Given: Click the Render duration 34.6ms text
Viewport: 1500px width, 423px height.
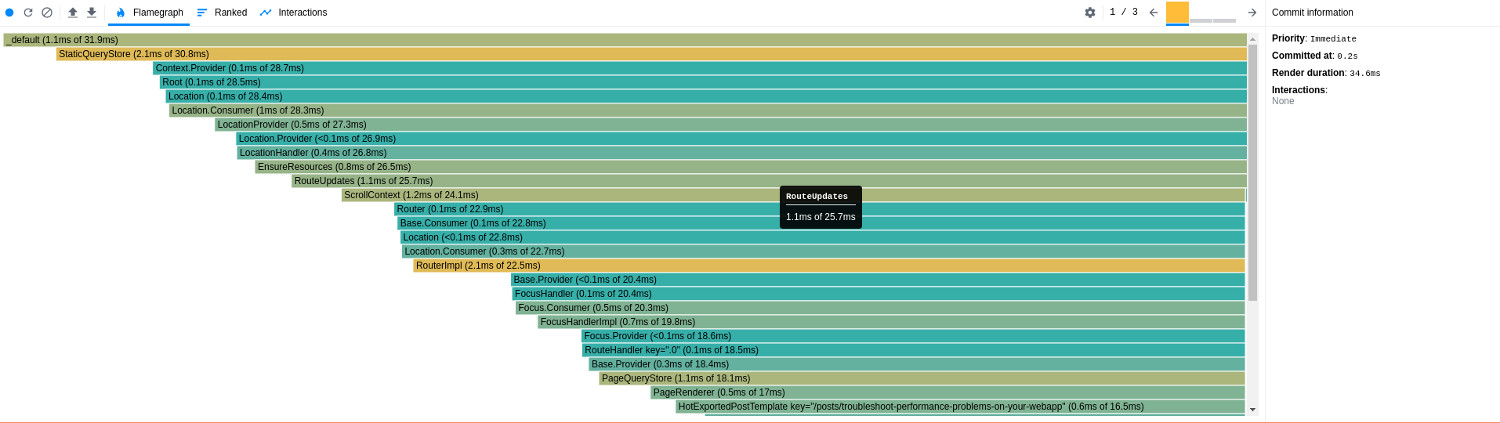Looking at the screenshot, I should tap(1326, 73).
